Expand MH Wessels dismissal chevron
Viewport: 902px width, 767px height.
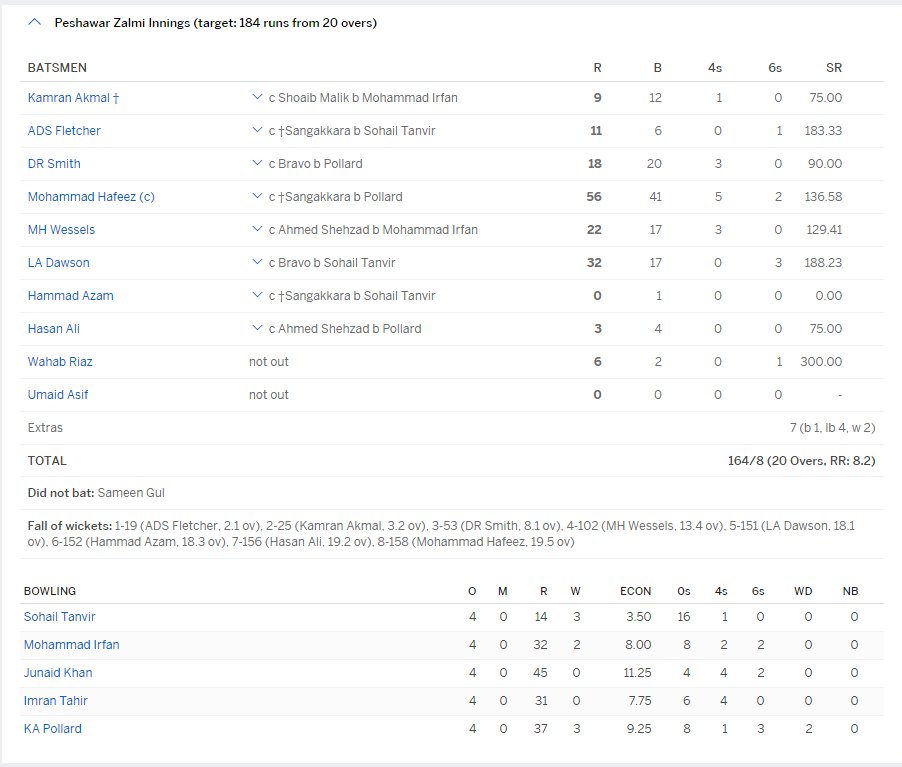[257, 230]
